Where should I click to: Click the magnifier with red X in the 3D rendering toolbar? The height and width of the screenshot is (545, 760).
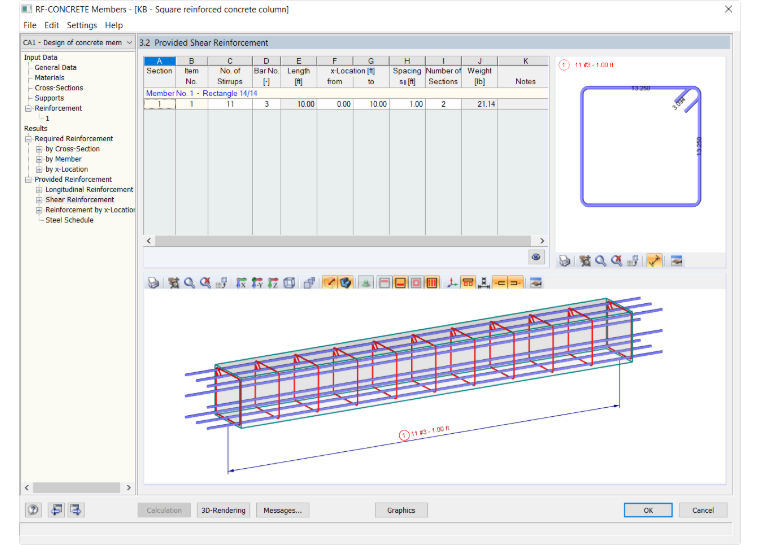click(x=206, y=283)
